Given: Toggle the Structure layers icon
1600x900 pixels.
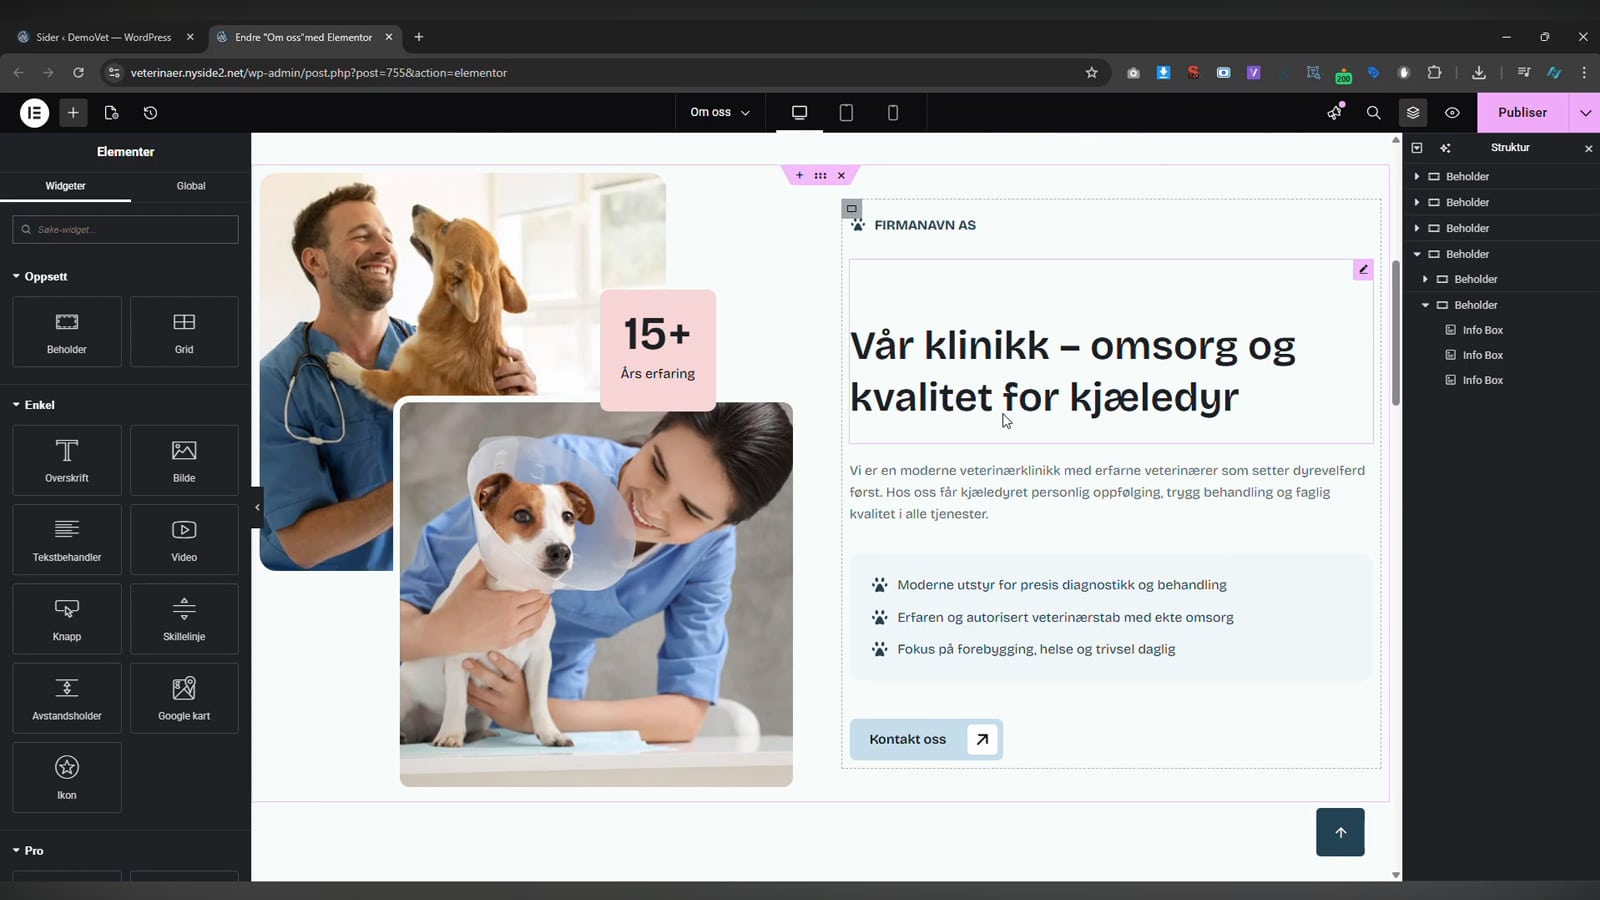Looking at the screenshot, I should pos(1413,113).
